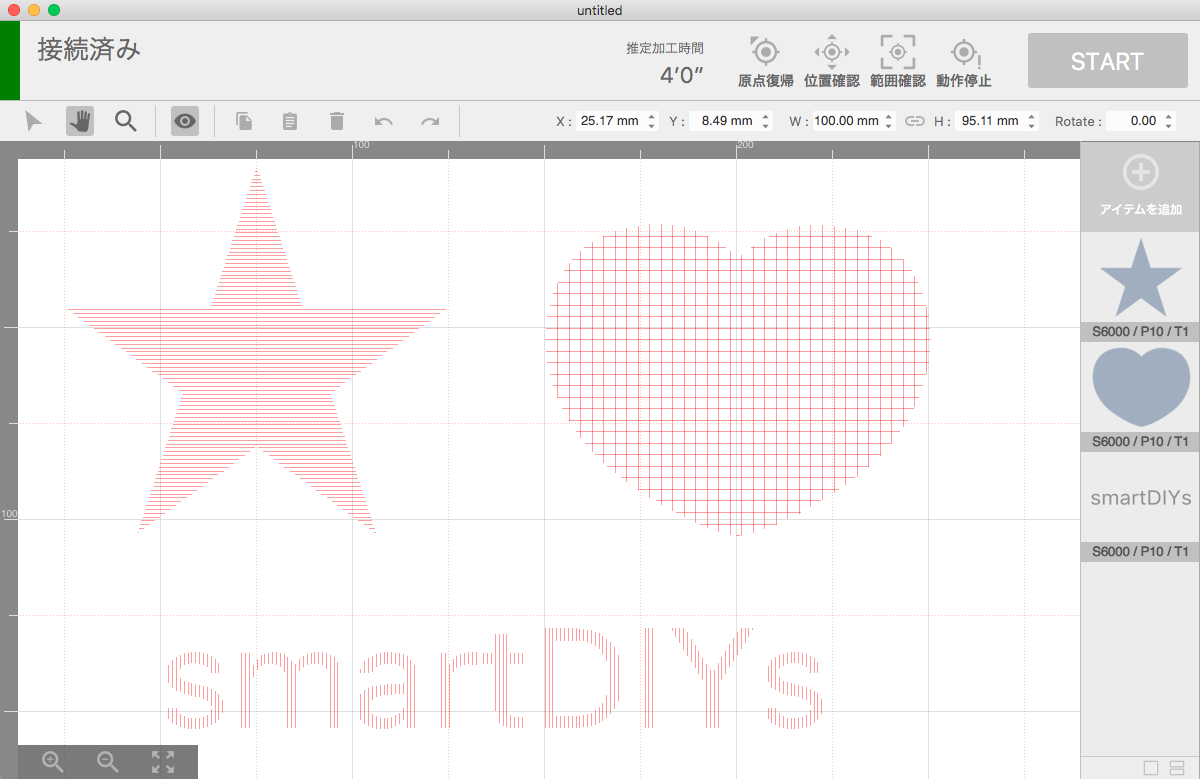The width and height of the screenshot is (1200, 779).
Task: Select the H height field
Action: 989,121
